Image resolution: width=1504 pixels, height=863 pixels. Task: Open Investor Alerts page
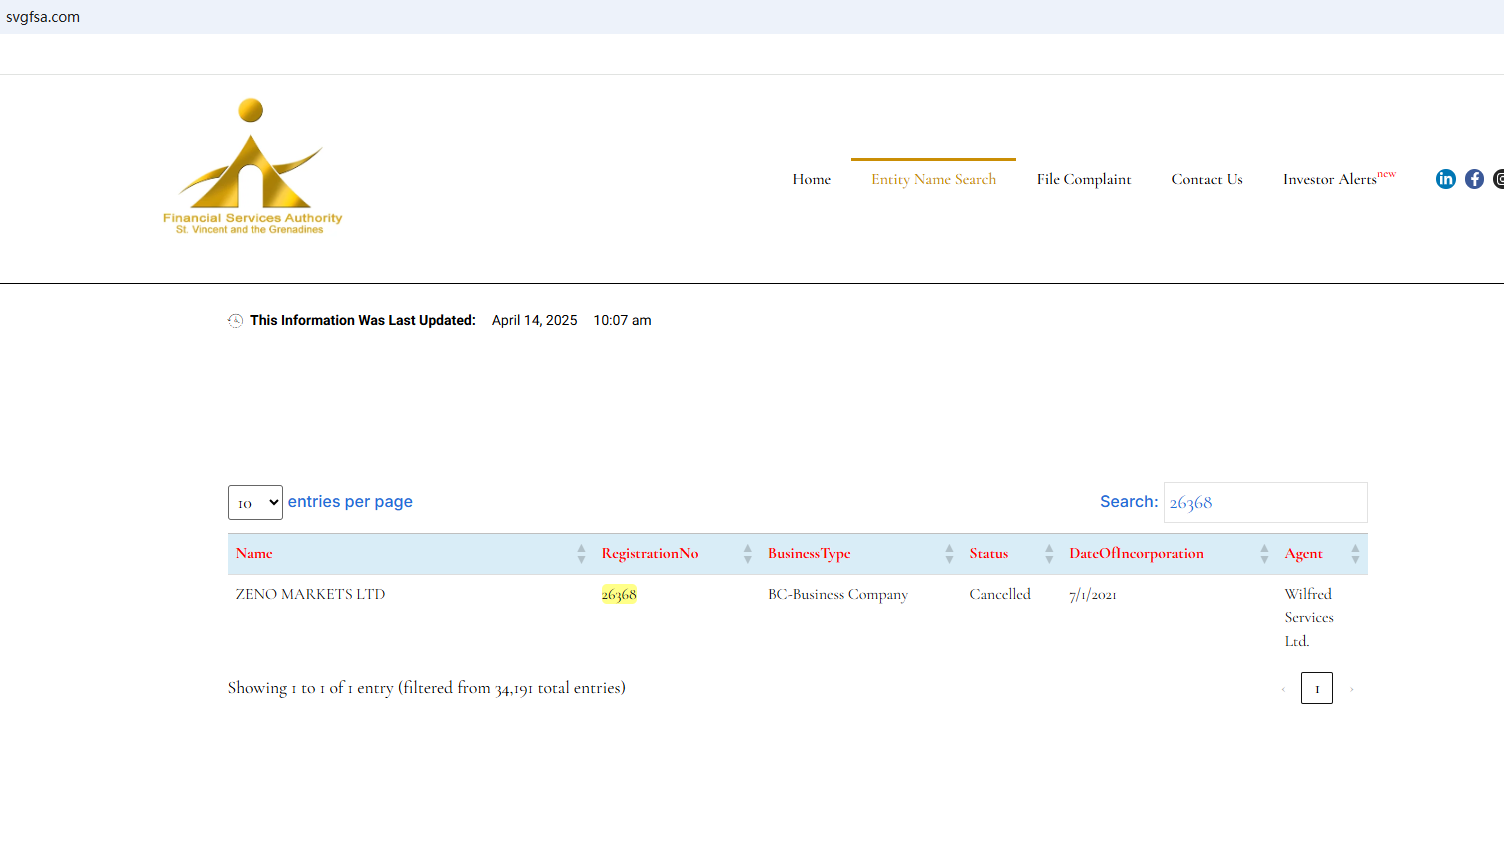[x=1330, y=180]
